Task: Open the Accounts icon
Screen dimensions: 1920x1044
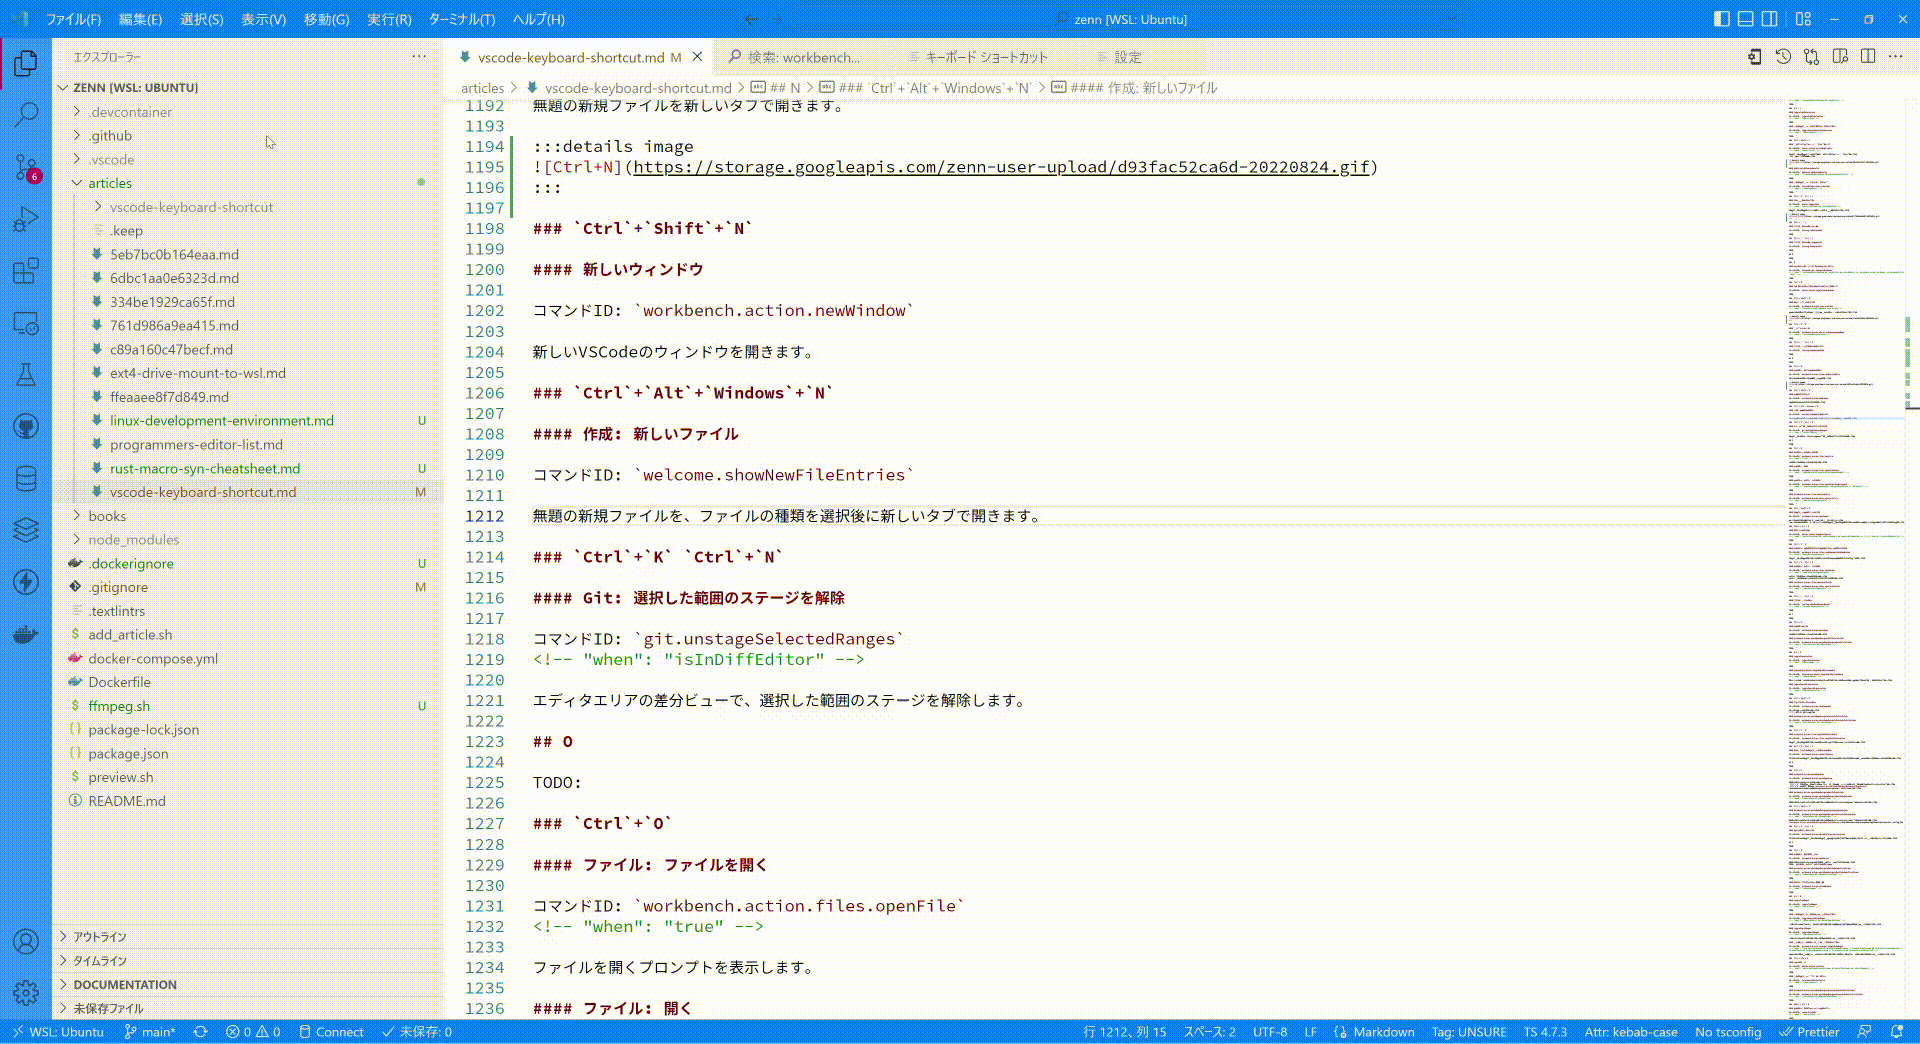Action: pos(26,941)
